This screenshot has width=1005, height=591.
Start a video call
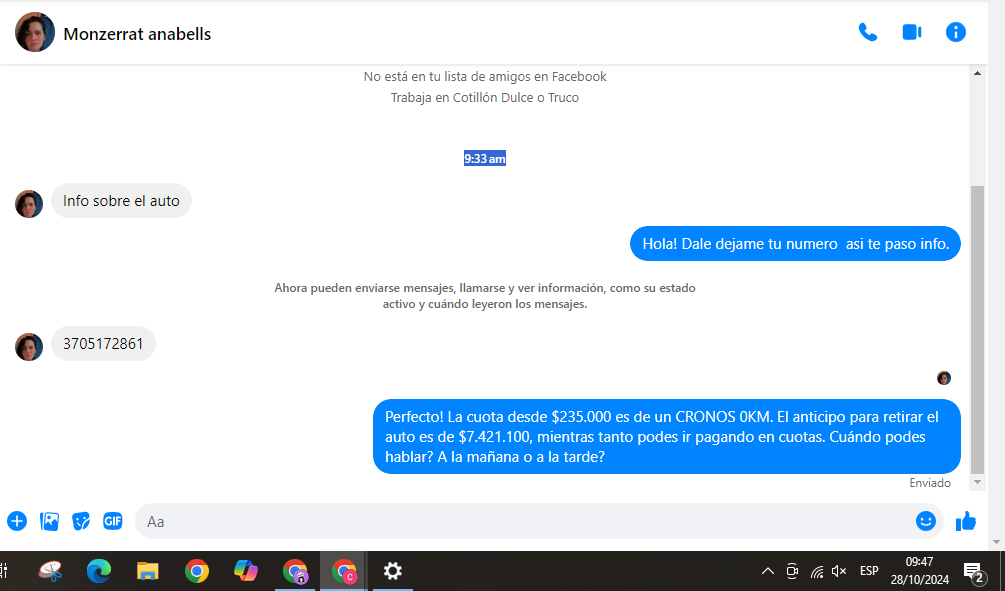coord(911,32)
